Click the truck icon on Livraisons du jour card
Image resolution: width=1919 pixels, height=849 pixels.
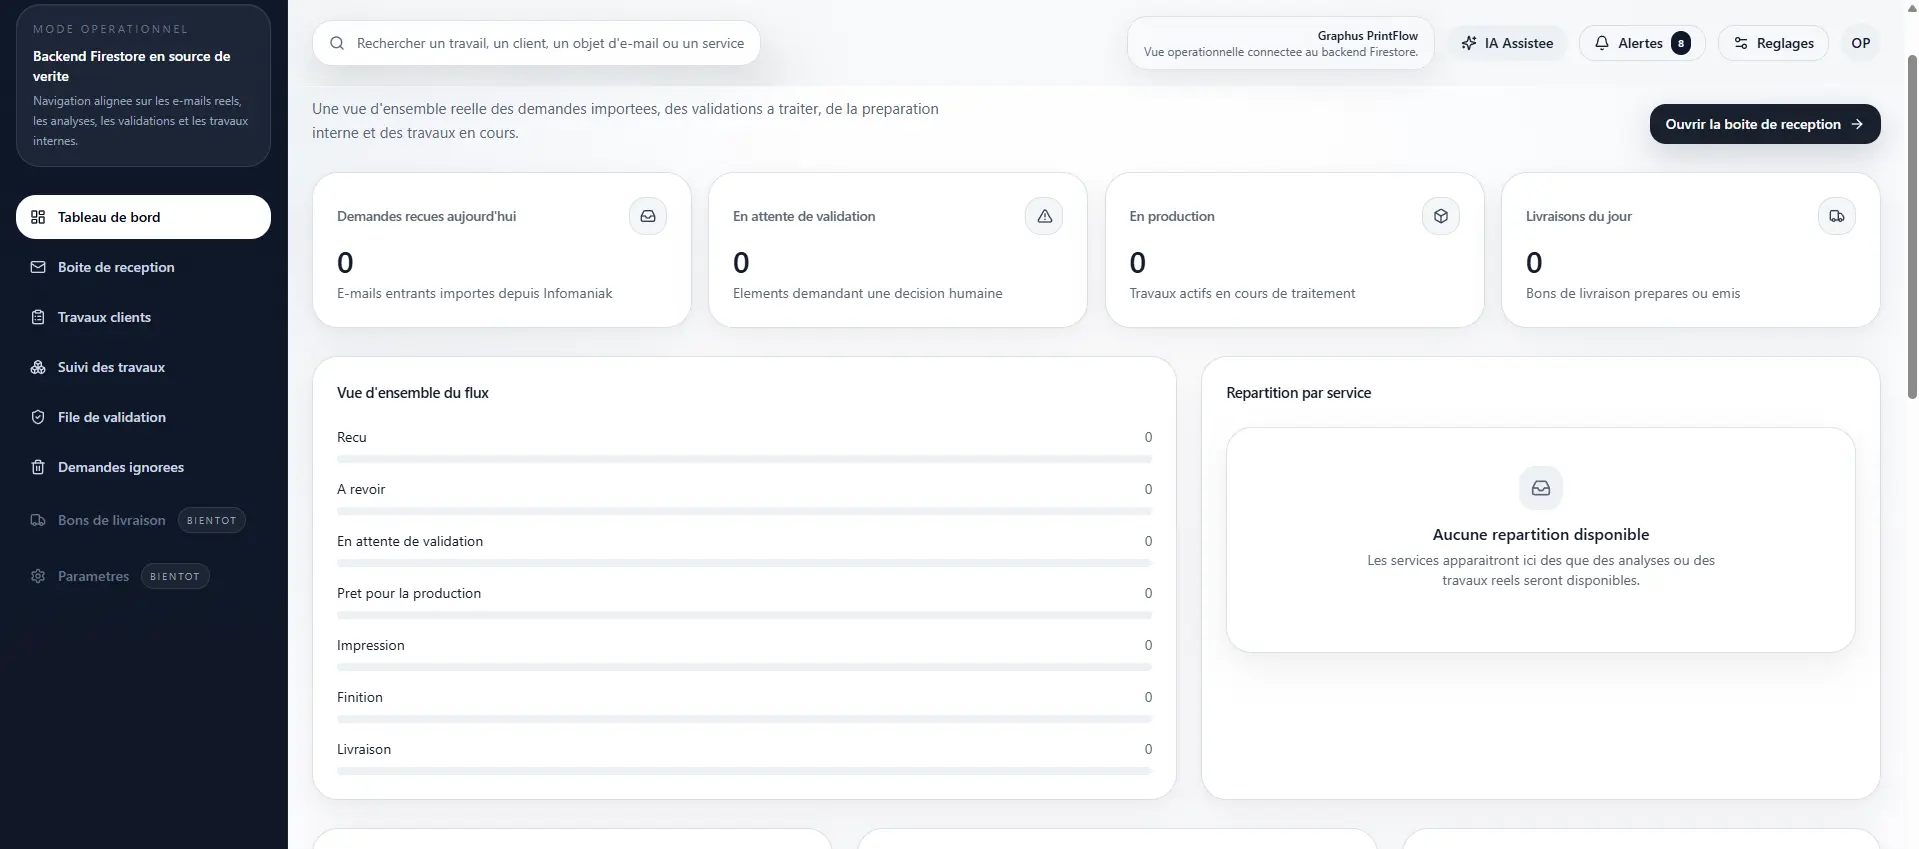(1837, 216)
